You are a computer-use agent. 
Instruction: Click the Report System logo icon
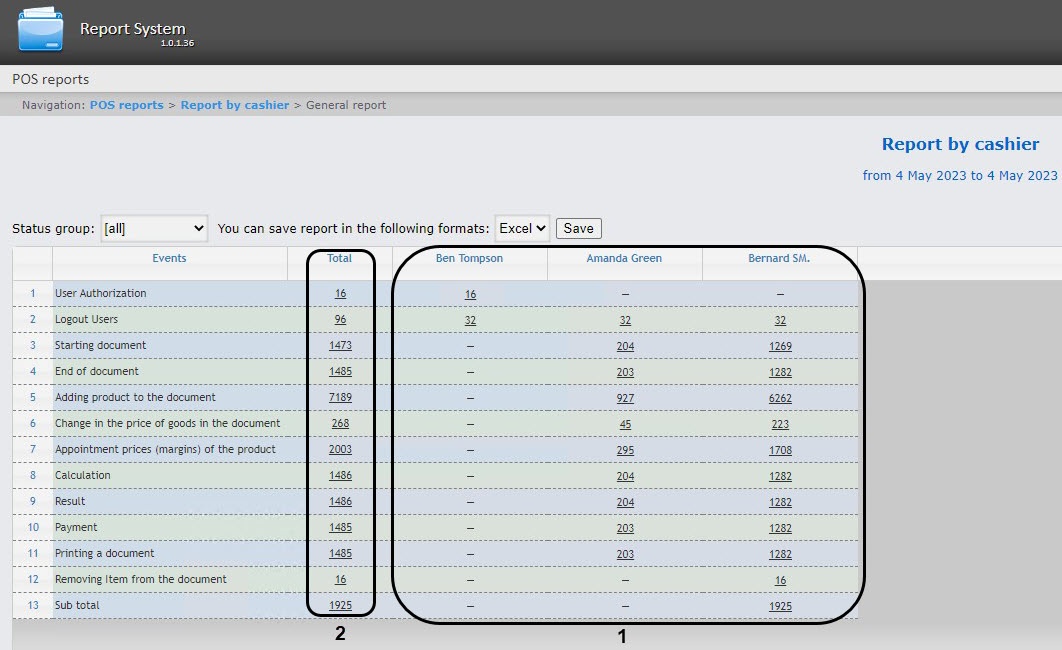point(40,31)
